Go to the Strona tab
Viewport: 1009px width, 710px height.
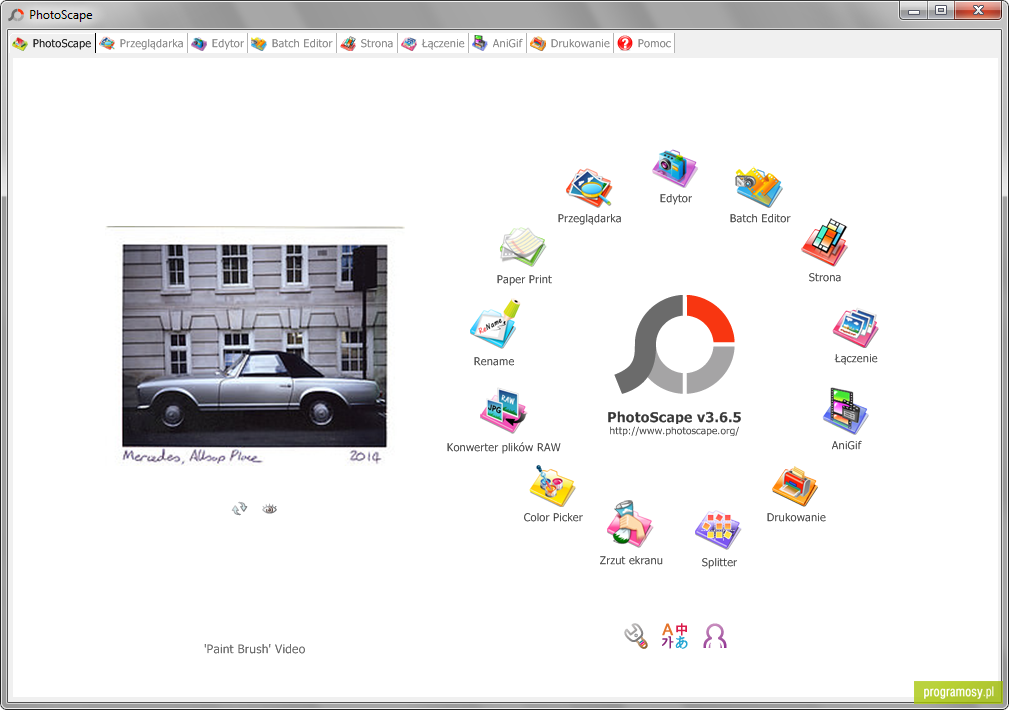(x=367, y=43)
